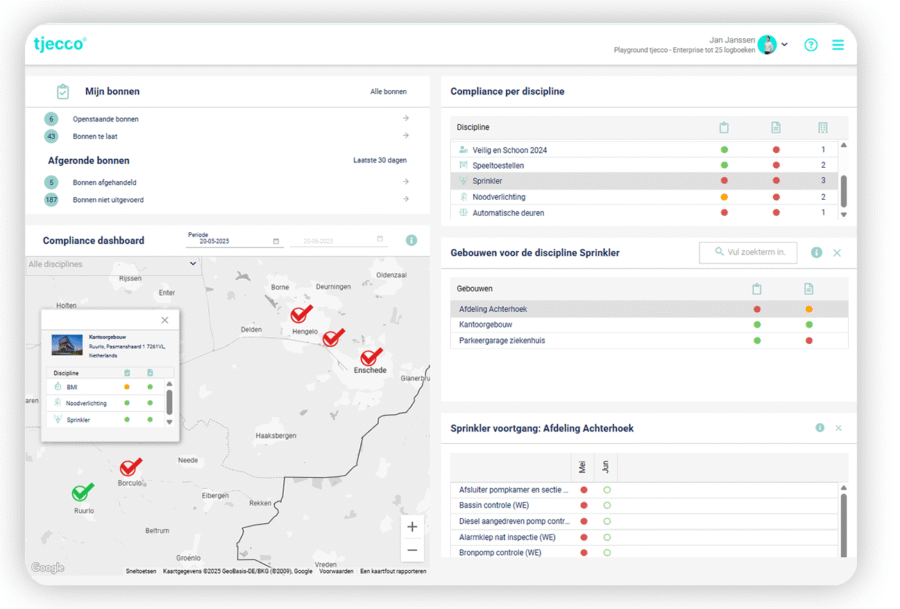Open Bonnen niet uitgevoerd arrow
Screen dimensions: 900x609
point(406,199)
